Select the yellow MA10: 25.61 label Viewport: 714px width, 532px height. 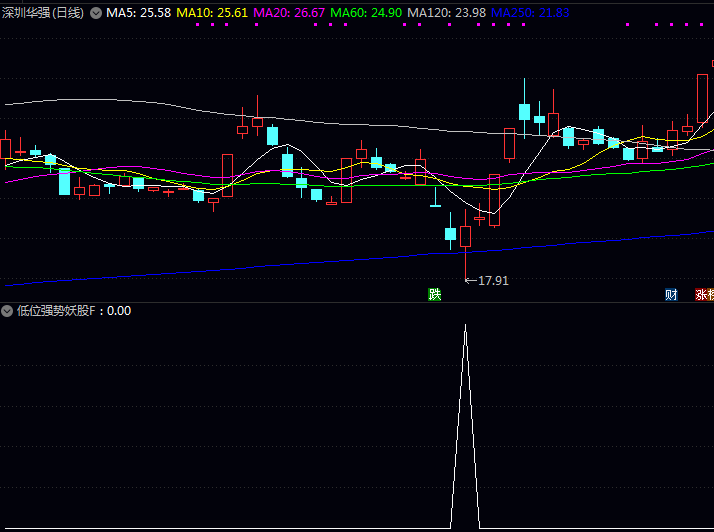coord(212,13)
